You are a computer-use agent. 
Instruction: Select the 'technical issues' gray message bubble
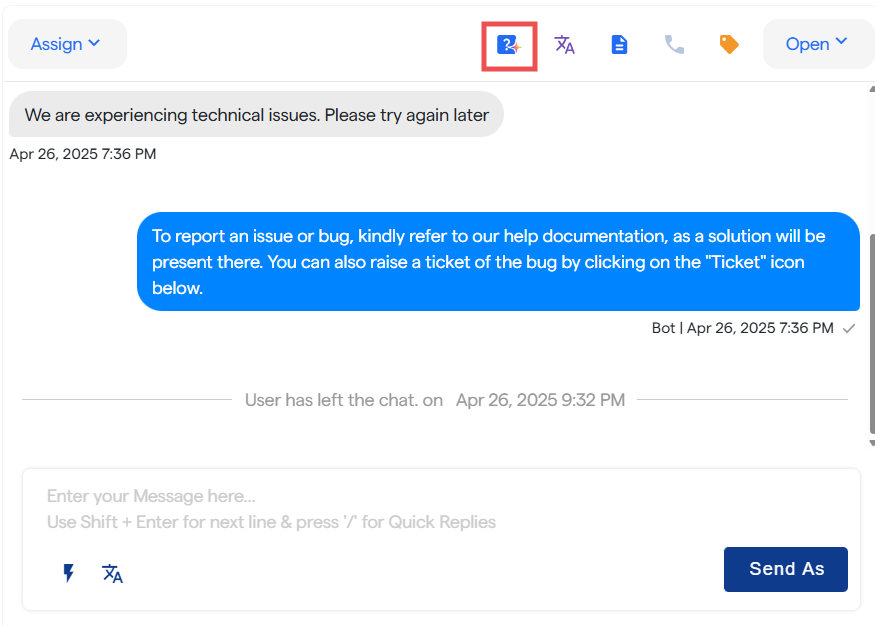(256, 115)
